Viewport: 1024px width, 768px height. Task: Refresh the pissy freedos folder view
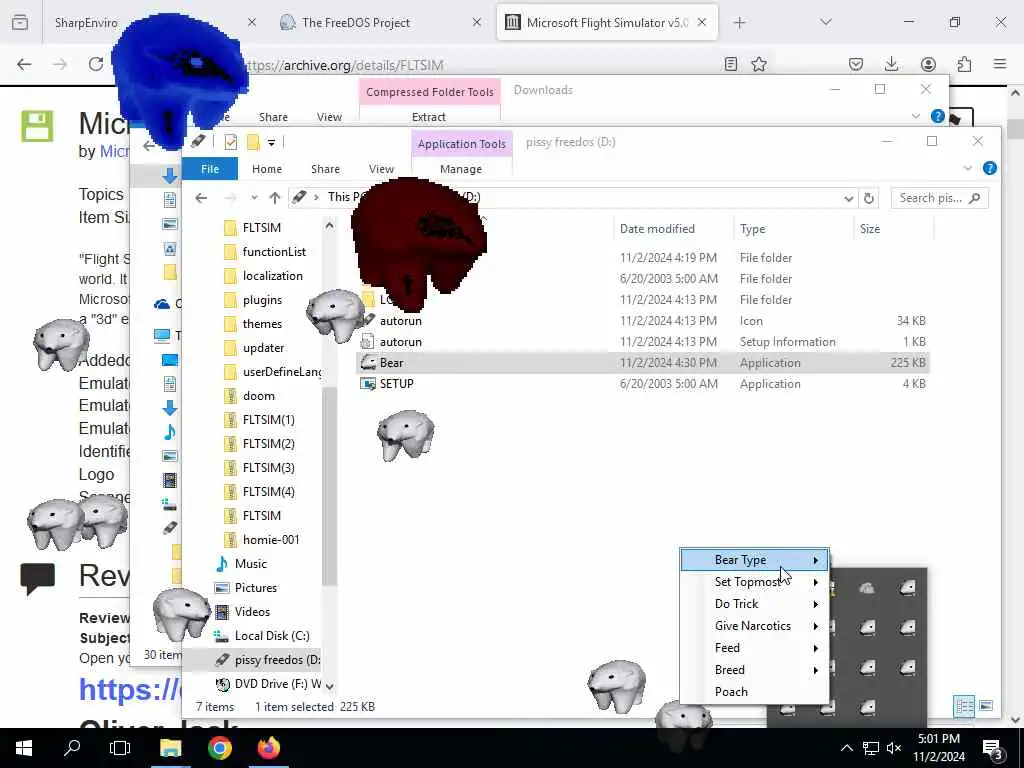[x=869, y=198]
